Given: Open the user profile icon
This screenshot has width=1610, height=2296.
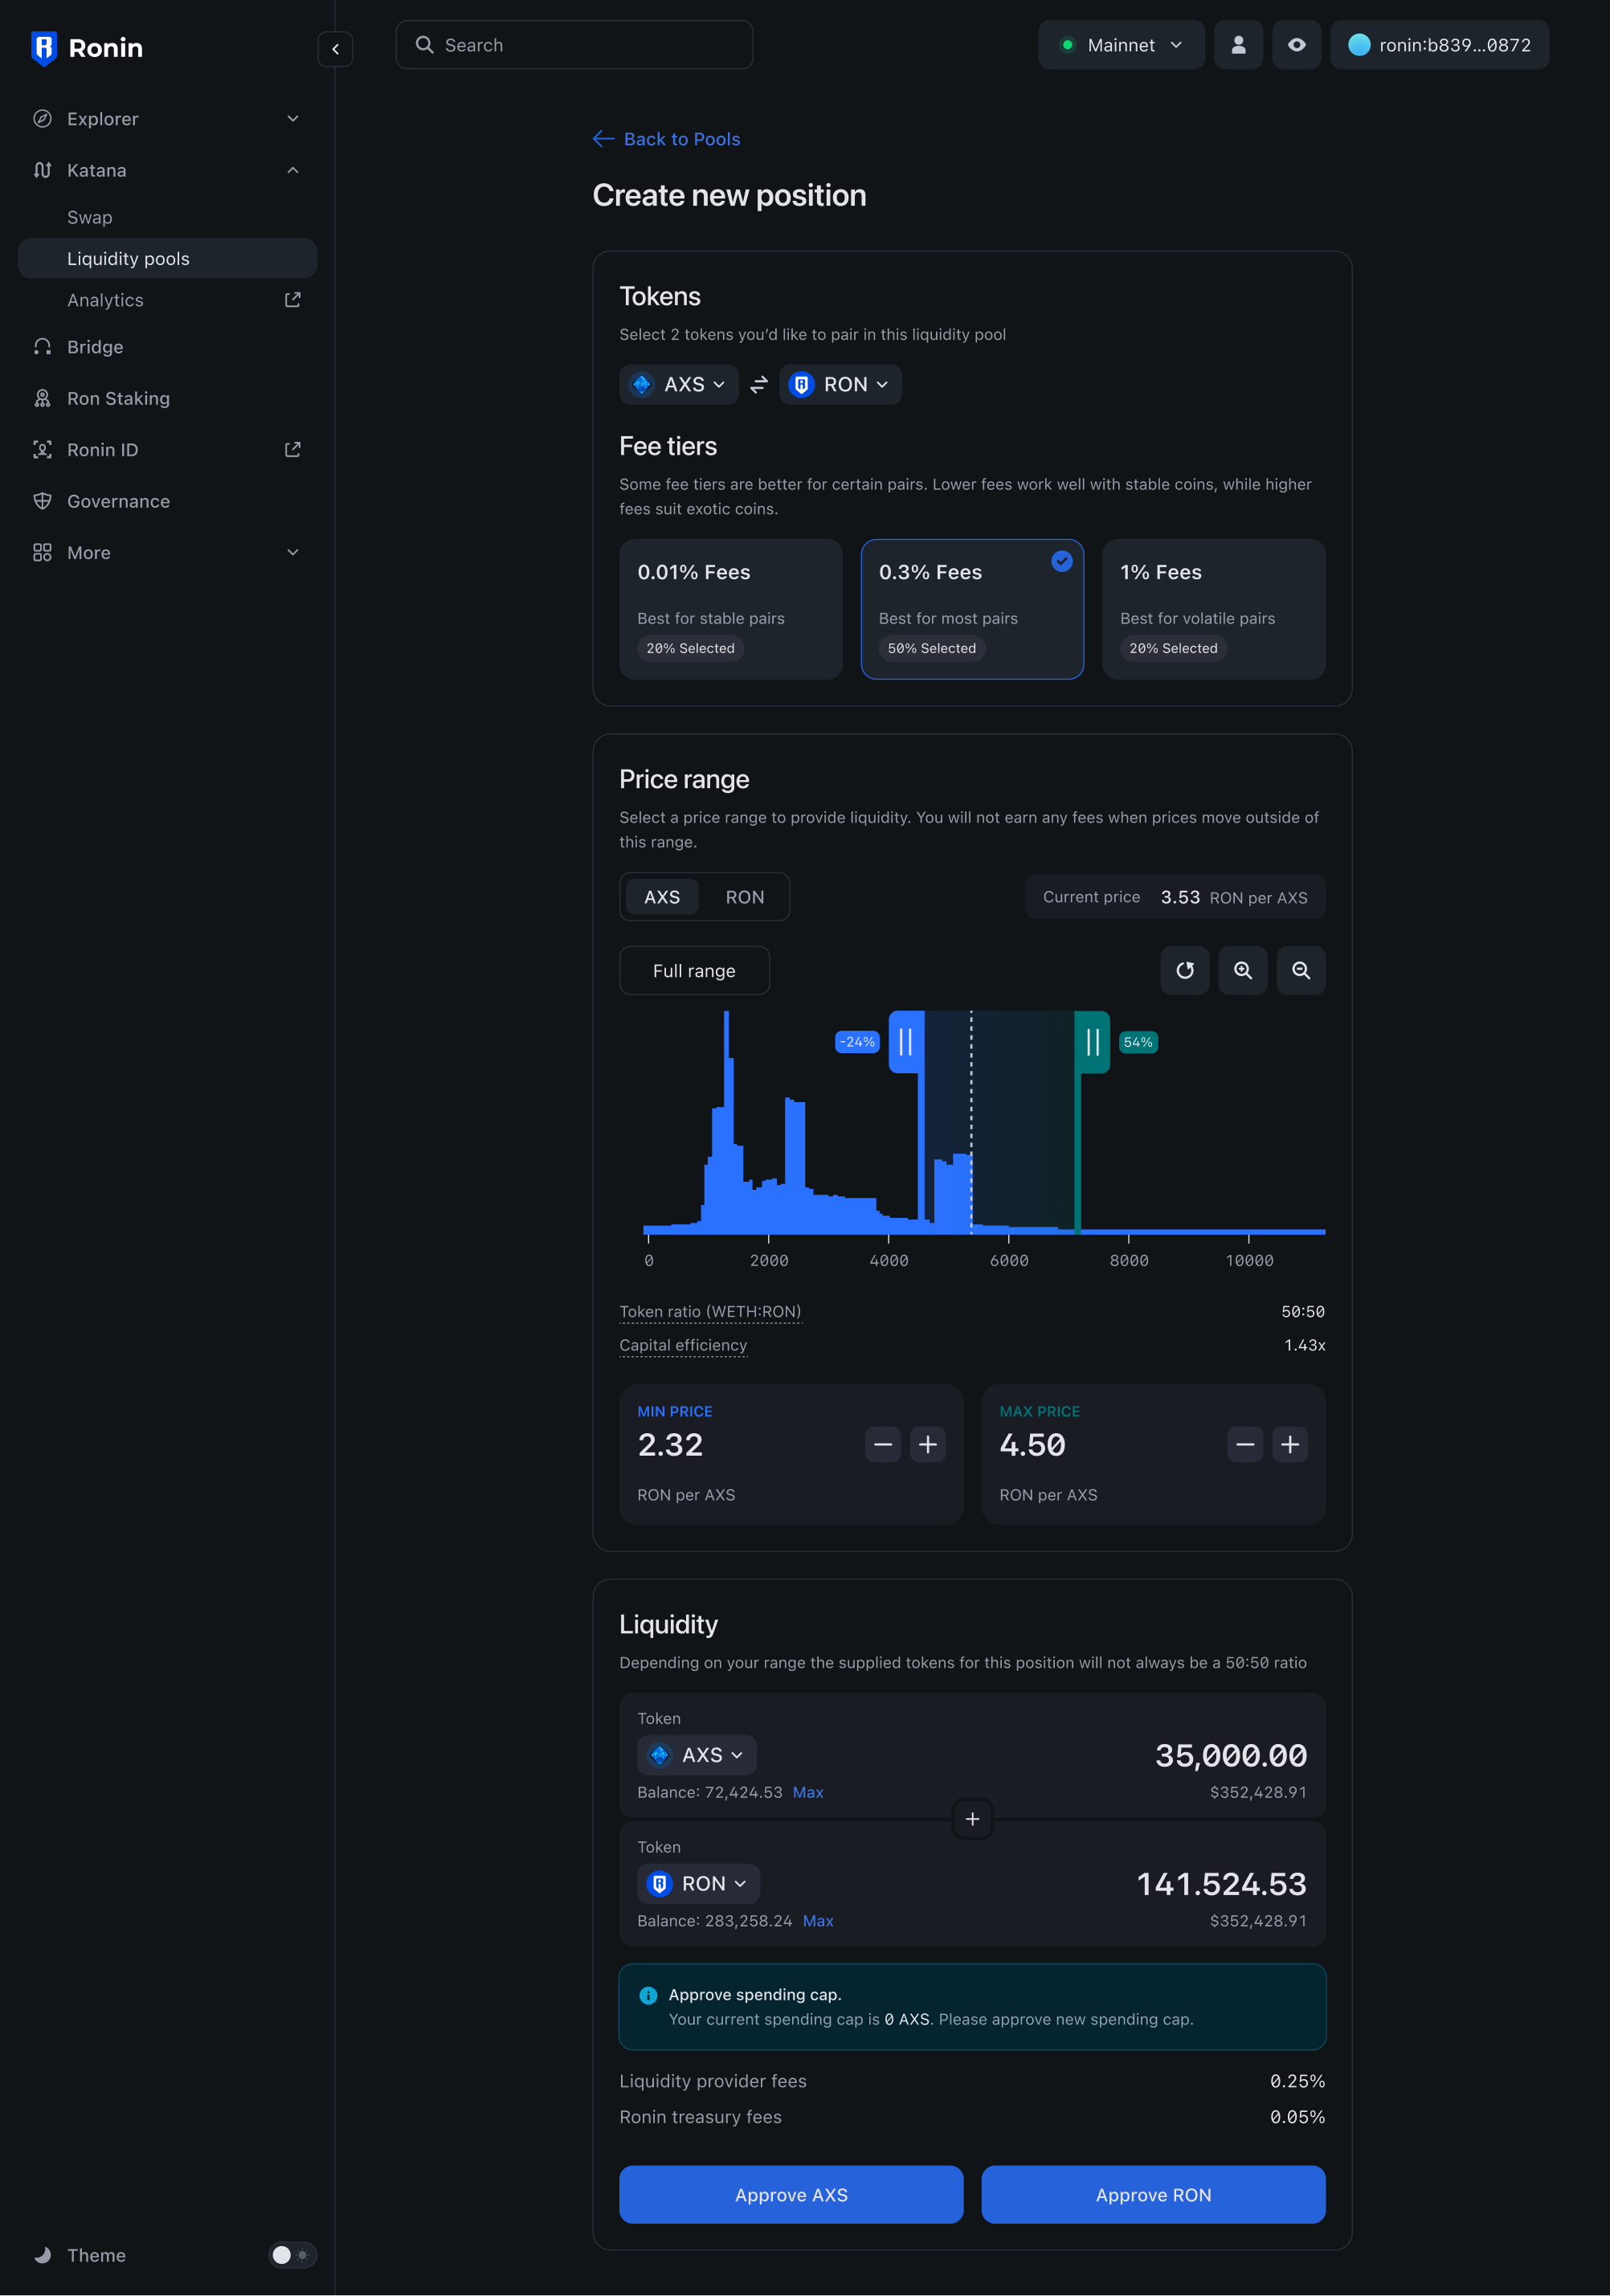Looking at the screenshot, I should [x=1238, y=45].
